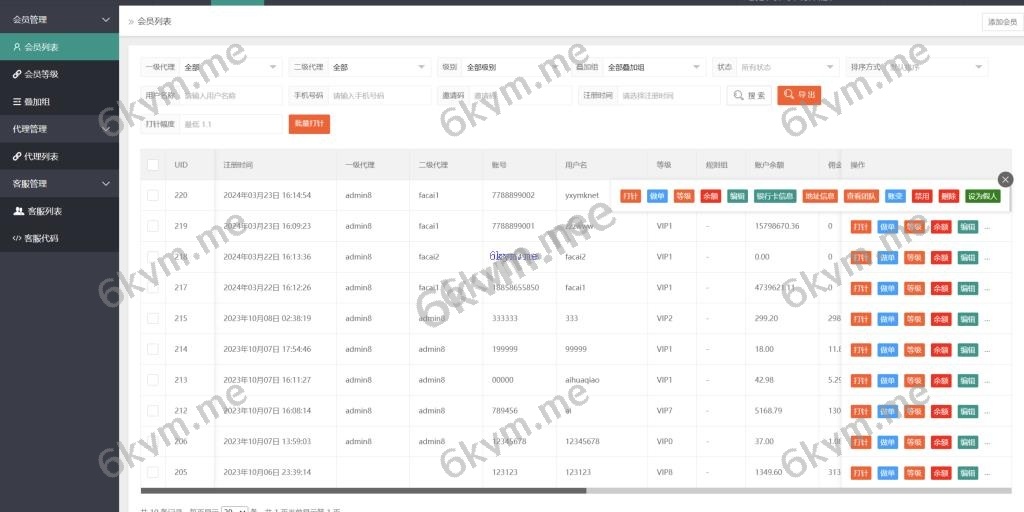The image size is (1024, 512).
Task: Check the row checkbox for UID 220
Action: [x=153, y=196]
